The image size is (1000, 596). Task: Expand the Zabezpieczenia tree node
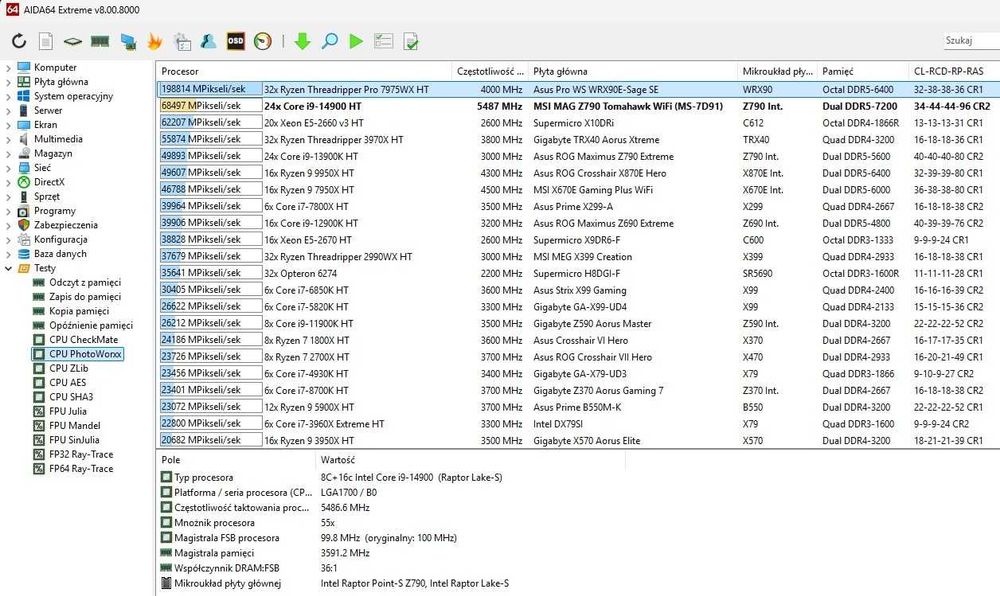[8, 225]
